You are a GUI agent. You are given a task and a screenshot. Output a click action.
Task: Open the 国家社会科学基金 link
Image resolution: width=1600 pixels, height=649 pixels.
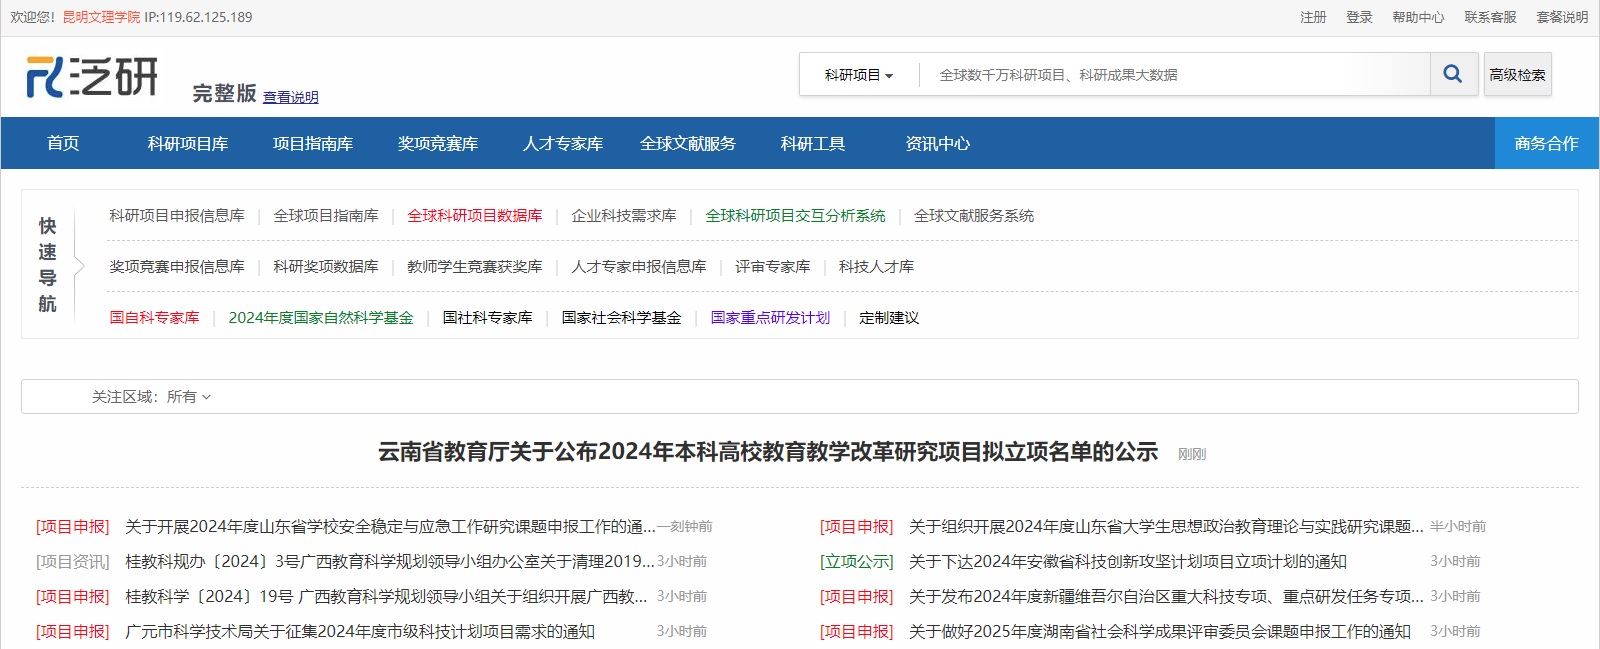(621, 317)
